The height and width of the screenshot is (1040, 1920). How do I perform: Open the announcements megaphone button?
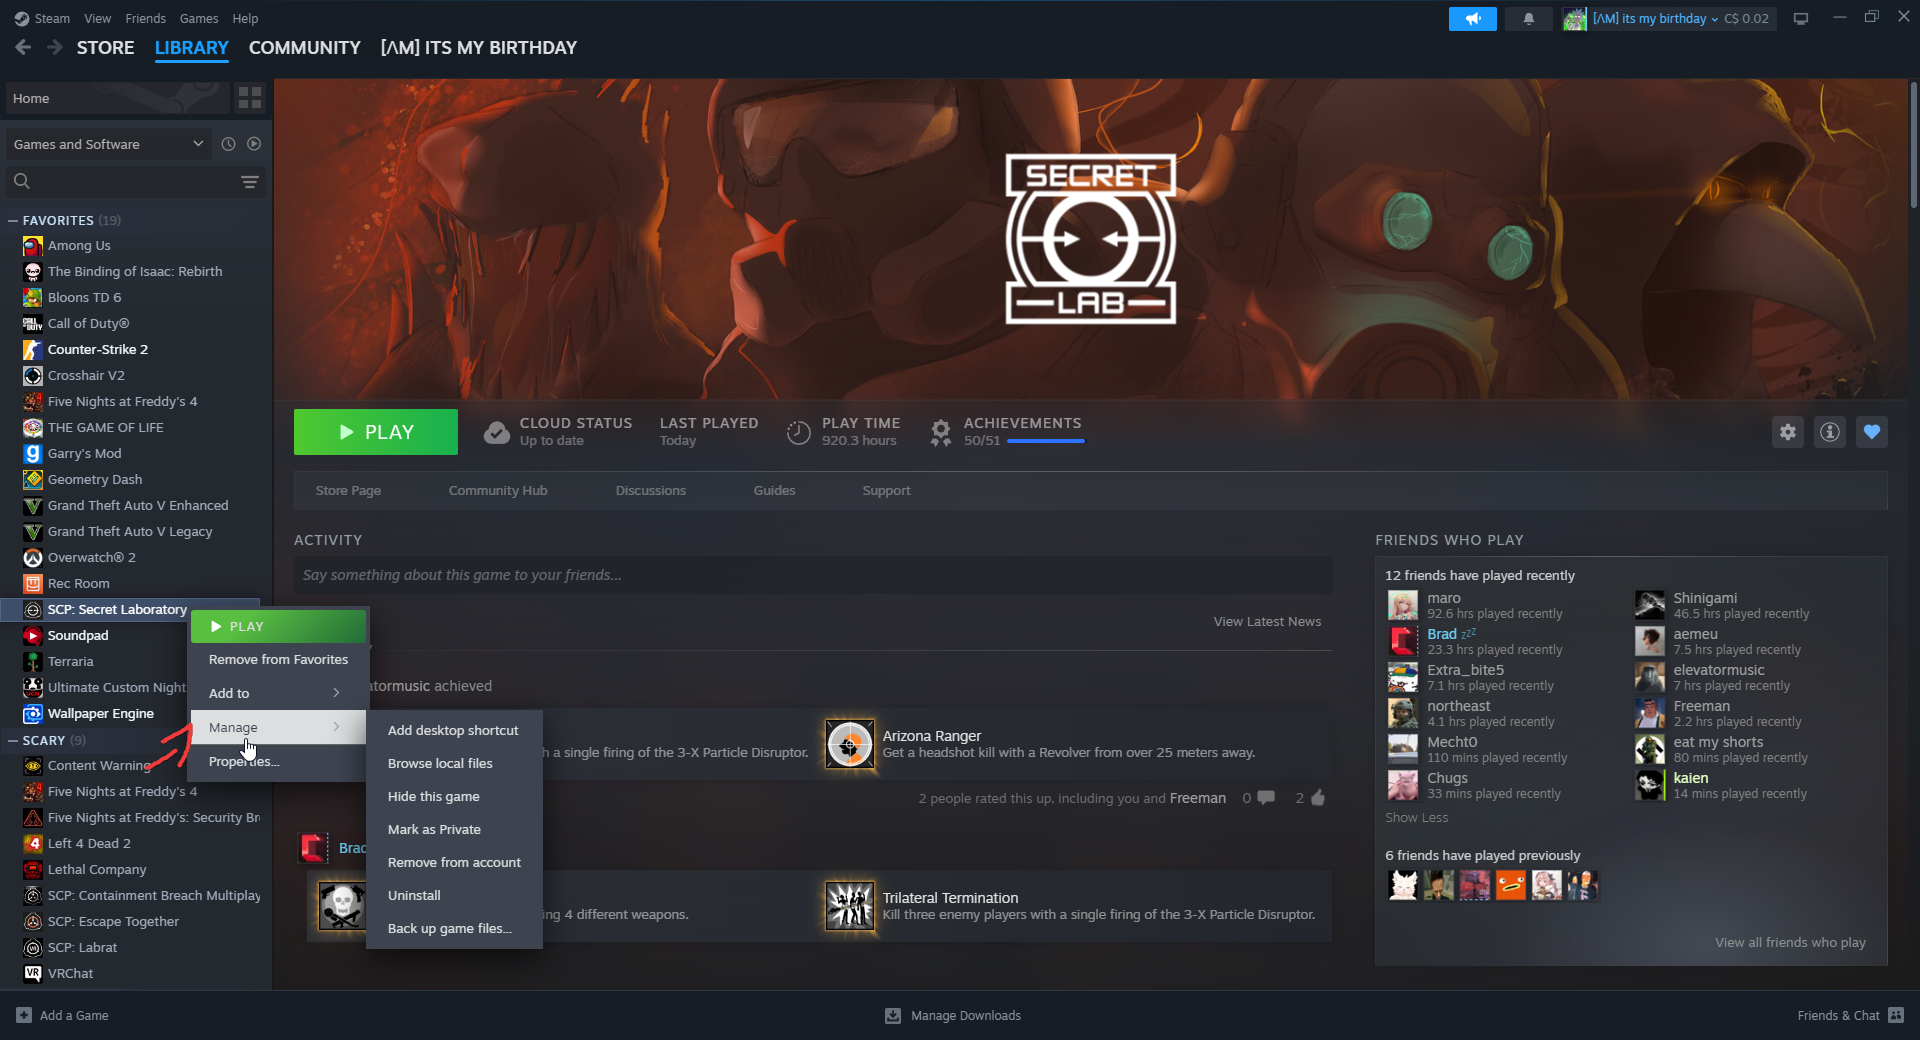coord(1472,18)
